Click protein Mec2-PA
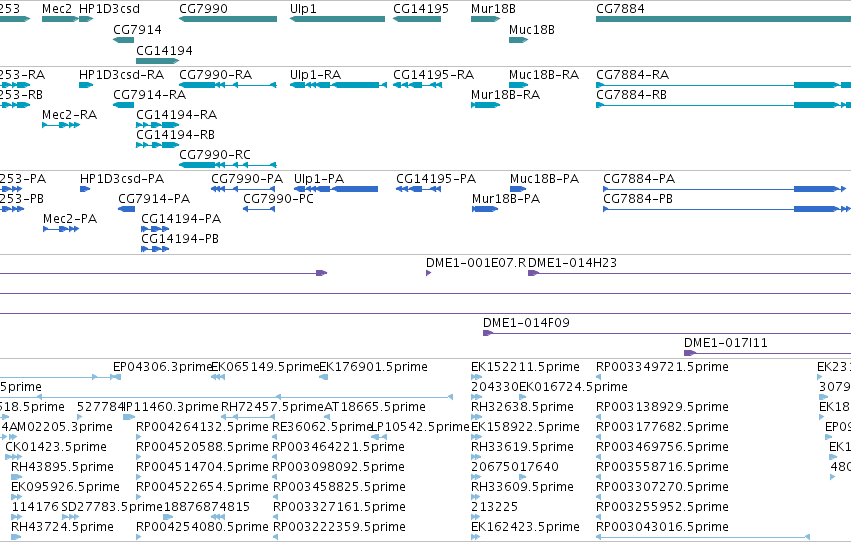This screenshot has height=542, width=851. click(69, 219)
